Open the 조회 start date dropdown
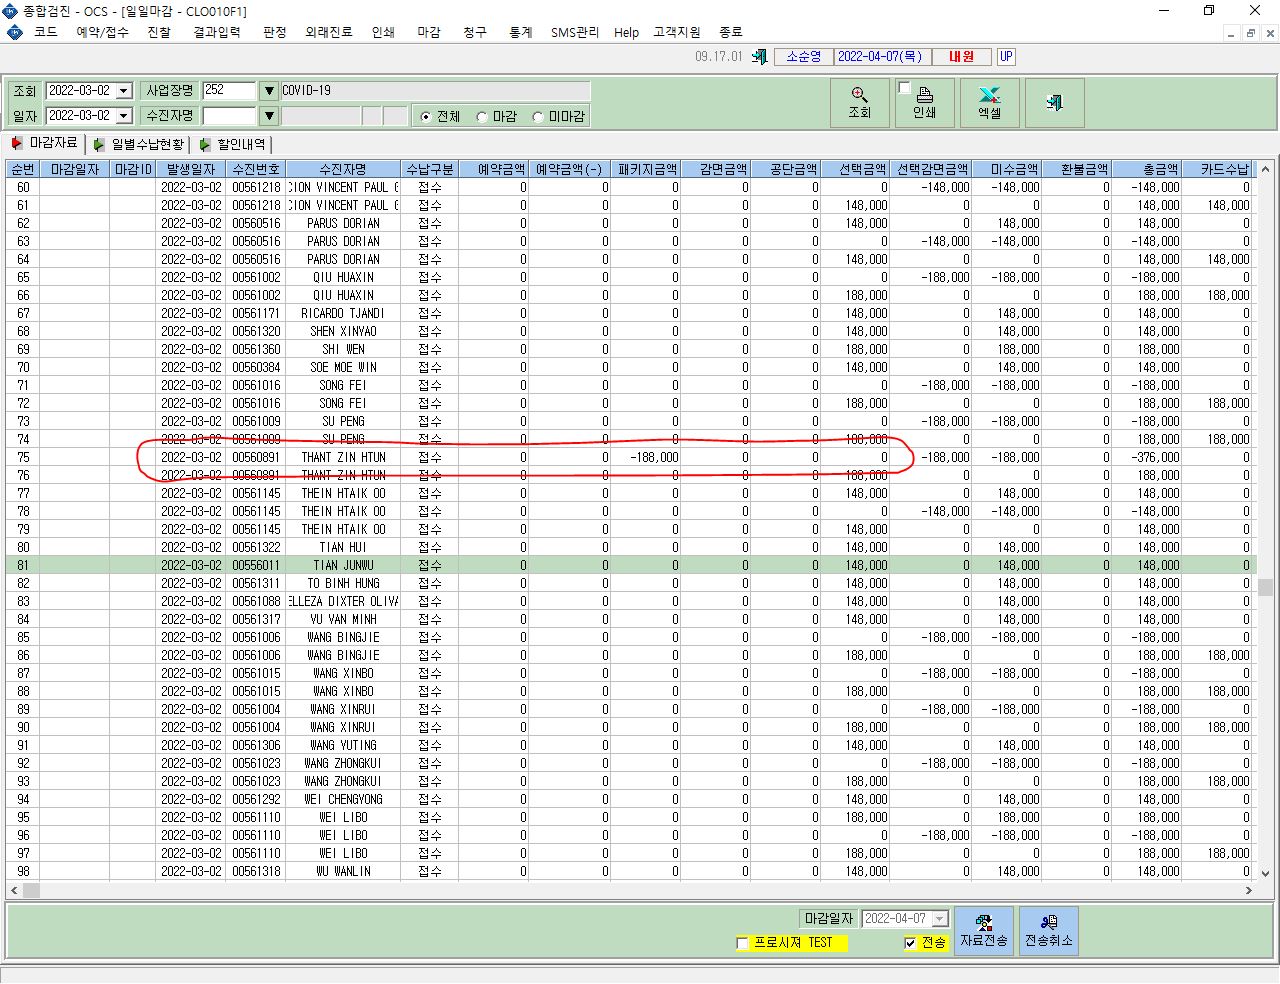The height and width of the screenshot is (984, 1280). point(124,91)
